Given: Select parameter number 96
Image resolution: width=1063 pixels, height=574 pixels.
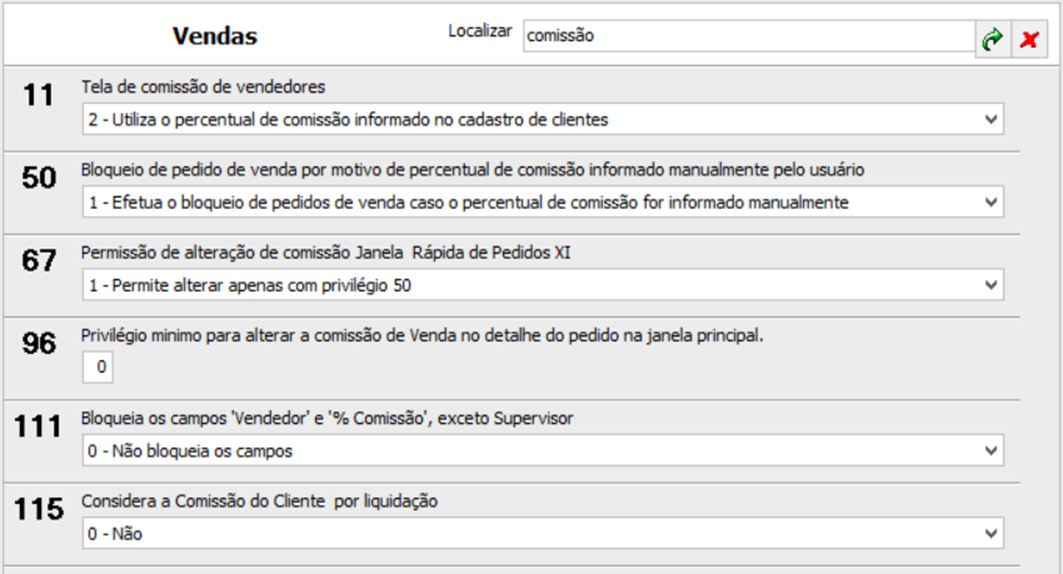Looking at the screenshot, I should pos(39,343).
